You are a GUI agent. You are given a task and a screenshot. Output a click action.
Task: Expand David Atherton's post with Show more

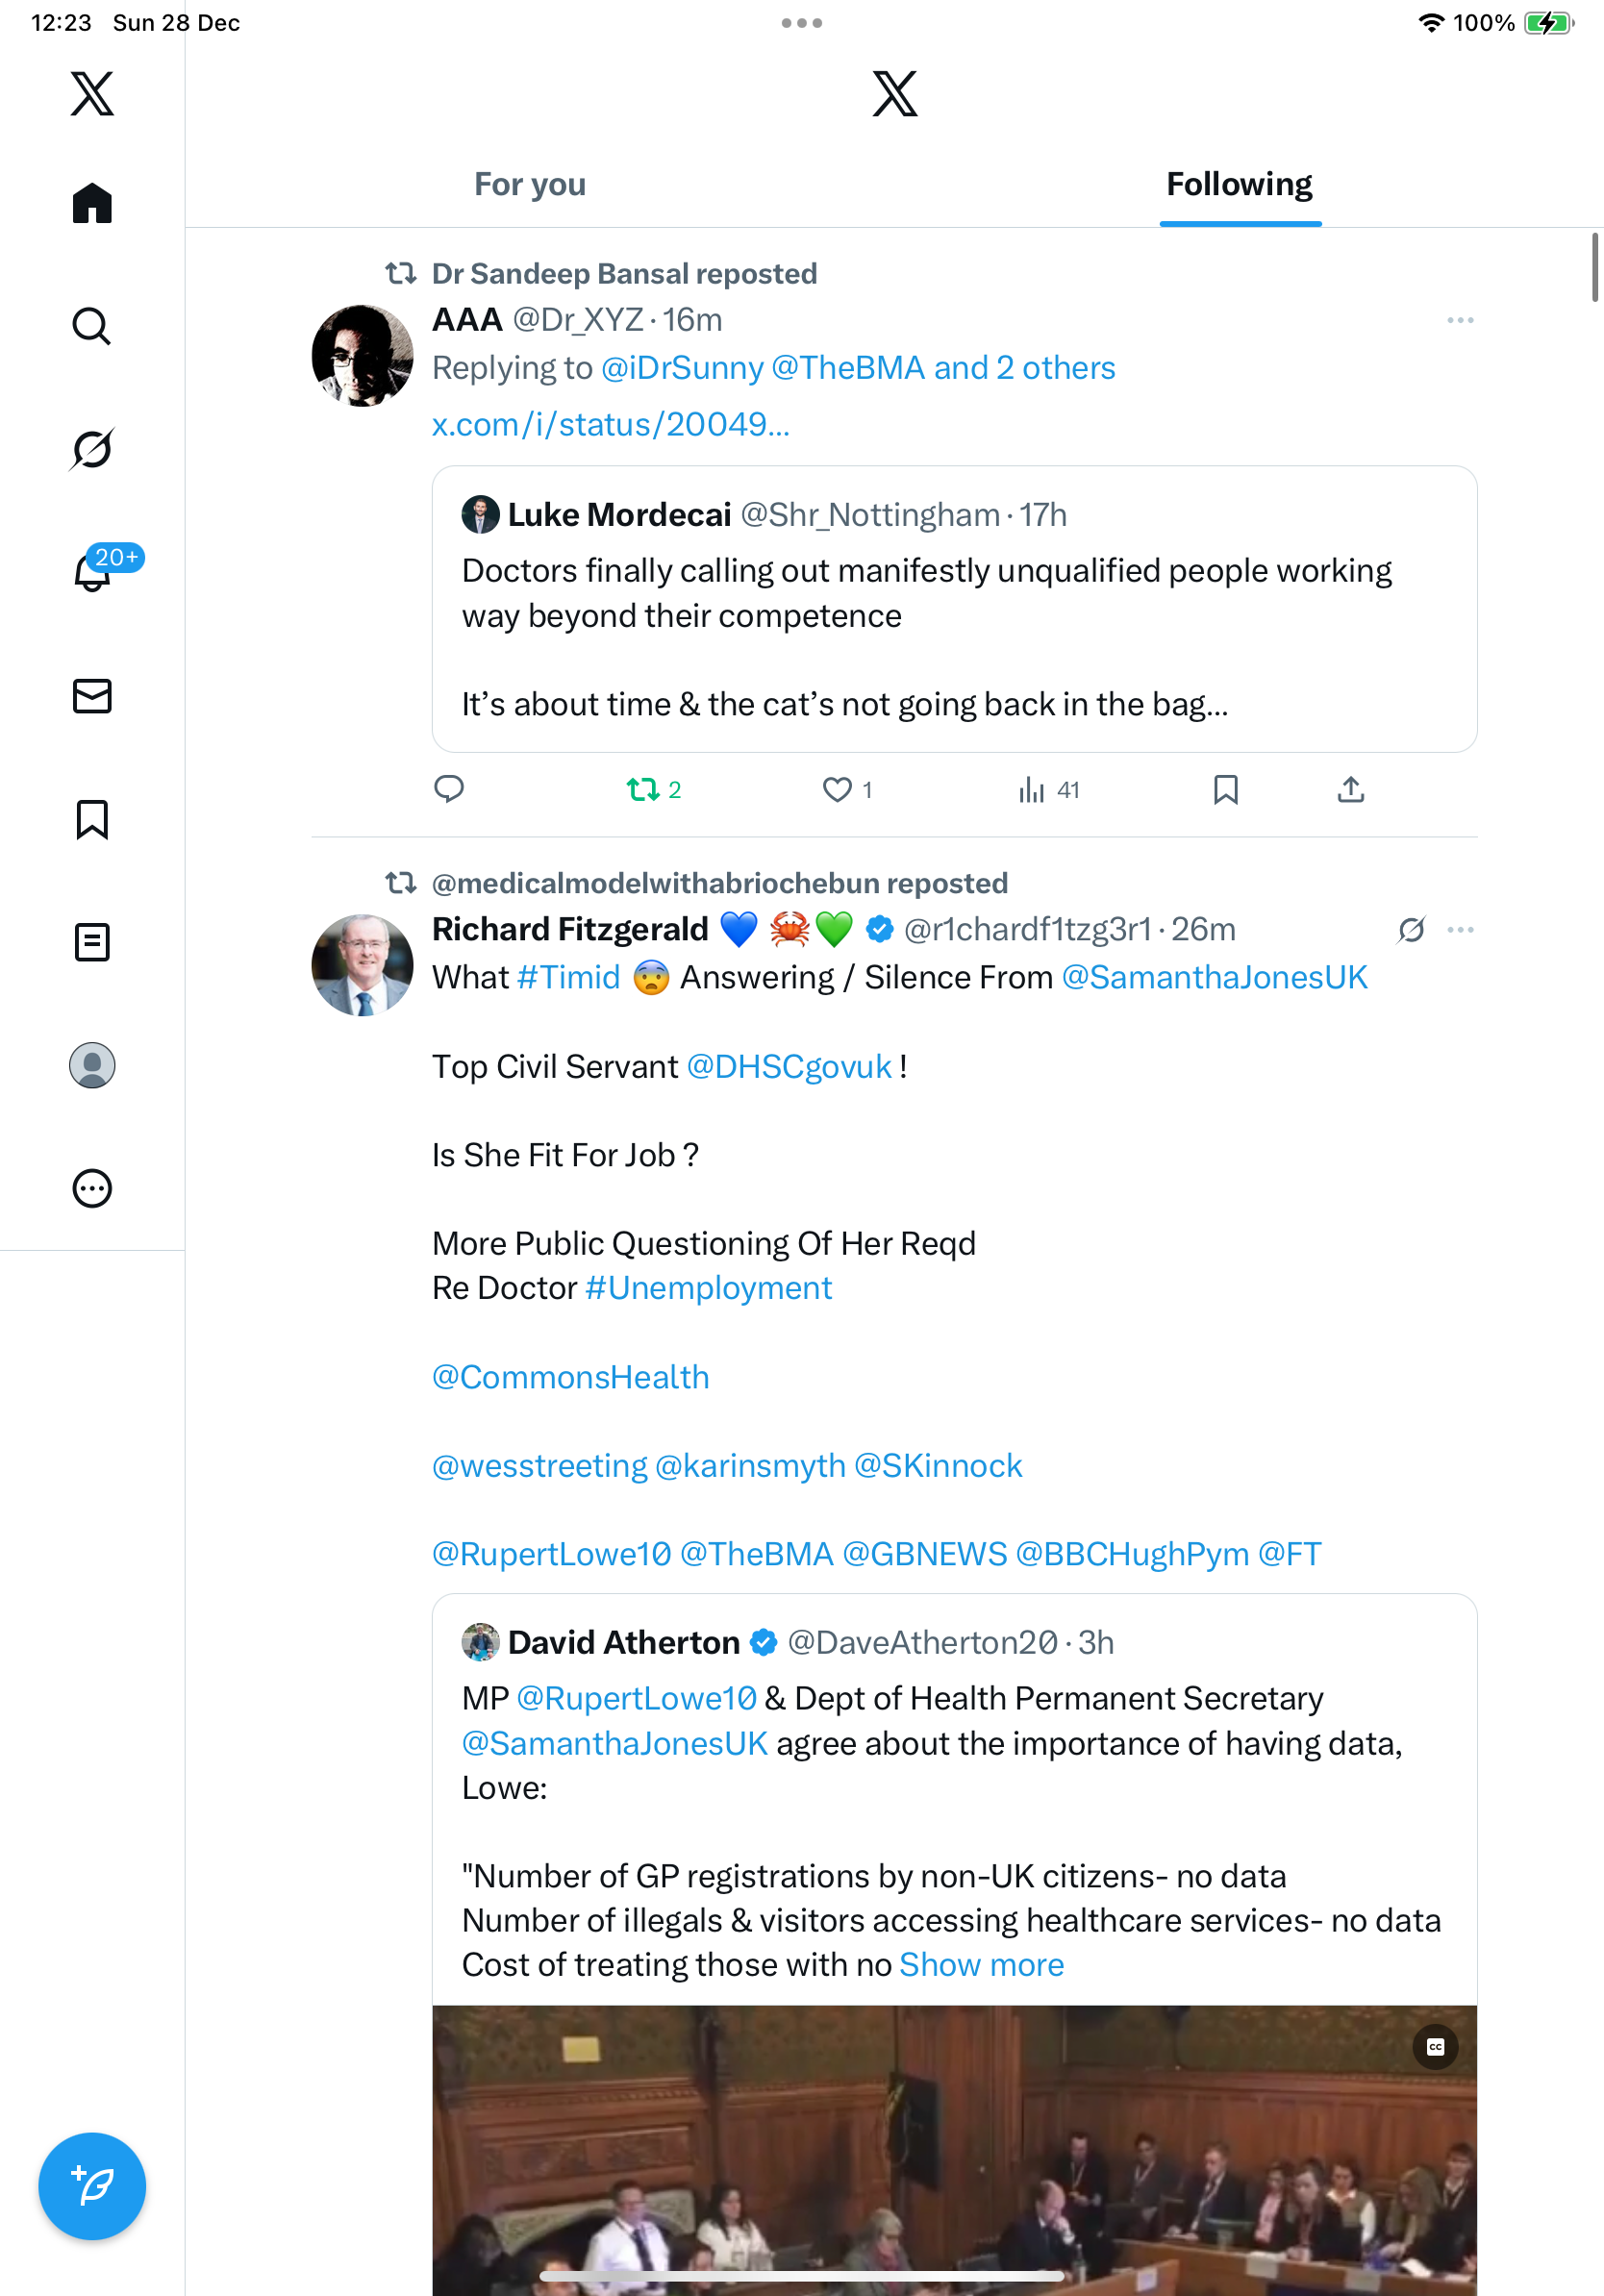[x=981, y=1965]
